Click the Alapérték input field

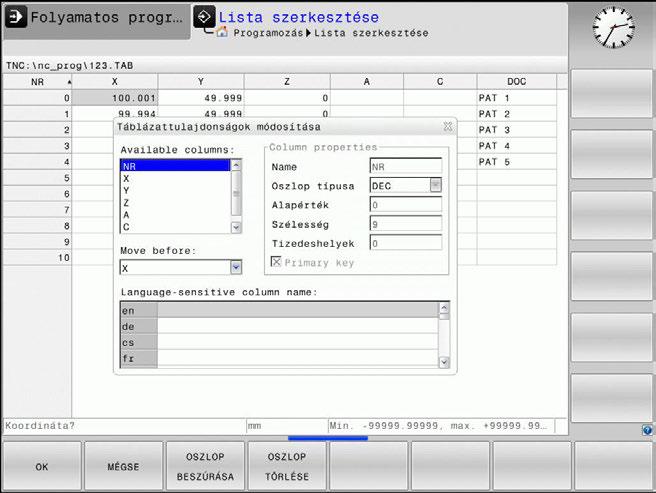[406, 205]
